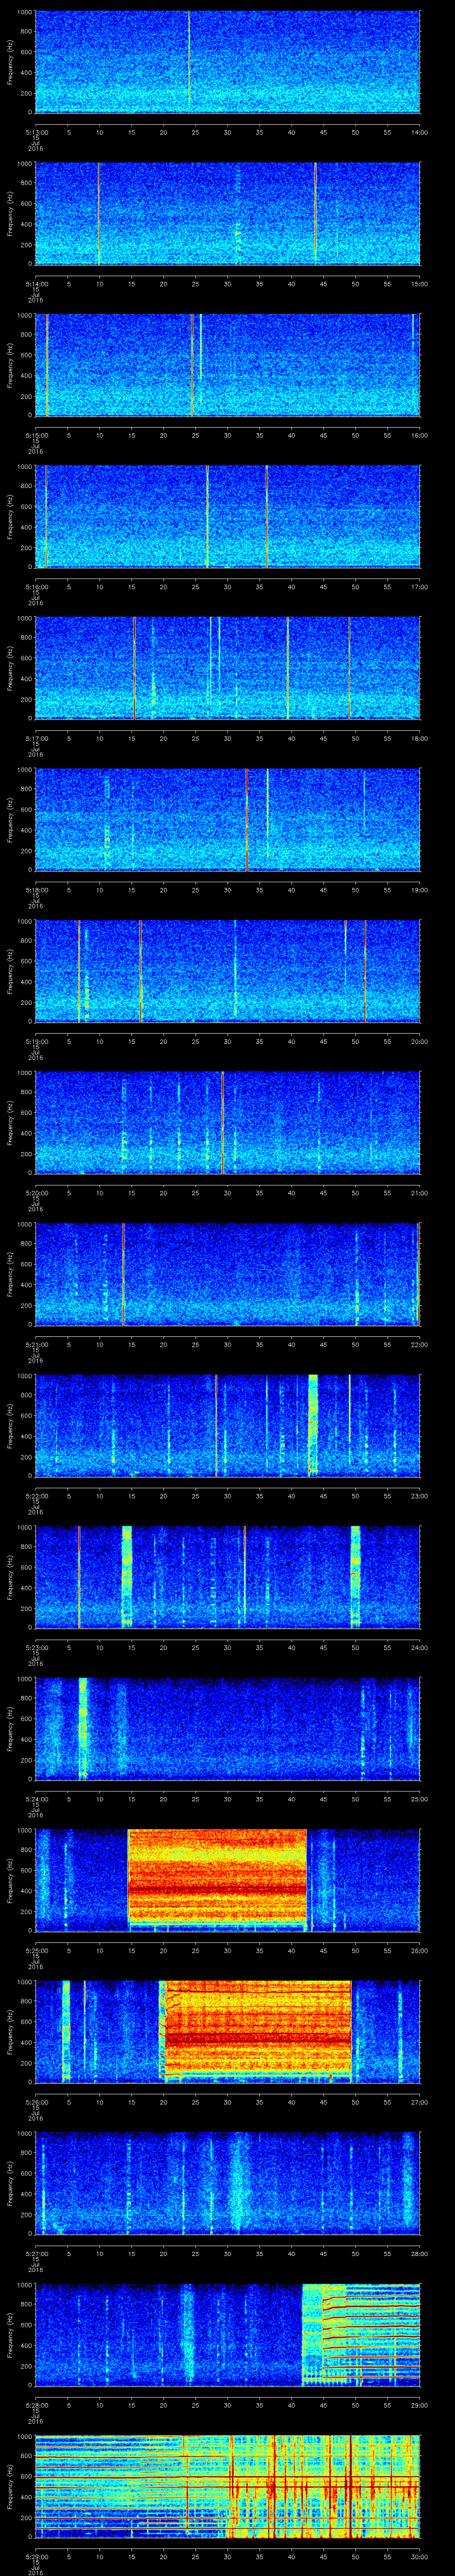Image resolution: width=455 pixels, height=2576 pixels.
Task: Click the 5:20:00 start time label
Action: point(36,1192)
